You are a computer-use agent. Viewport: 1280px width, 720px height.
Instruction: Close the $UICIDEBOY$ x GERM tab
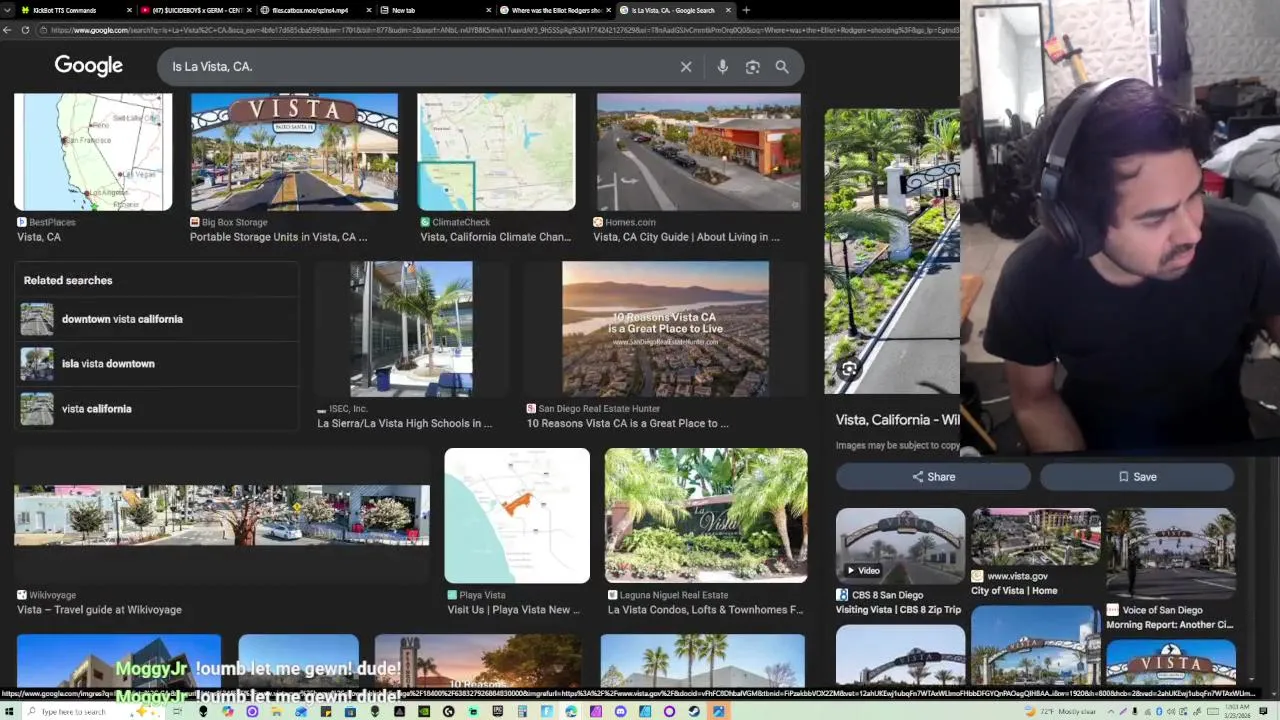(x=249, y=10)
